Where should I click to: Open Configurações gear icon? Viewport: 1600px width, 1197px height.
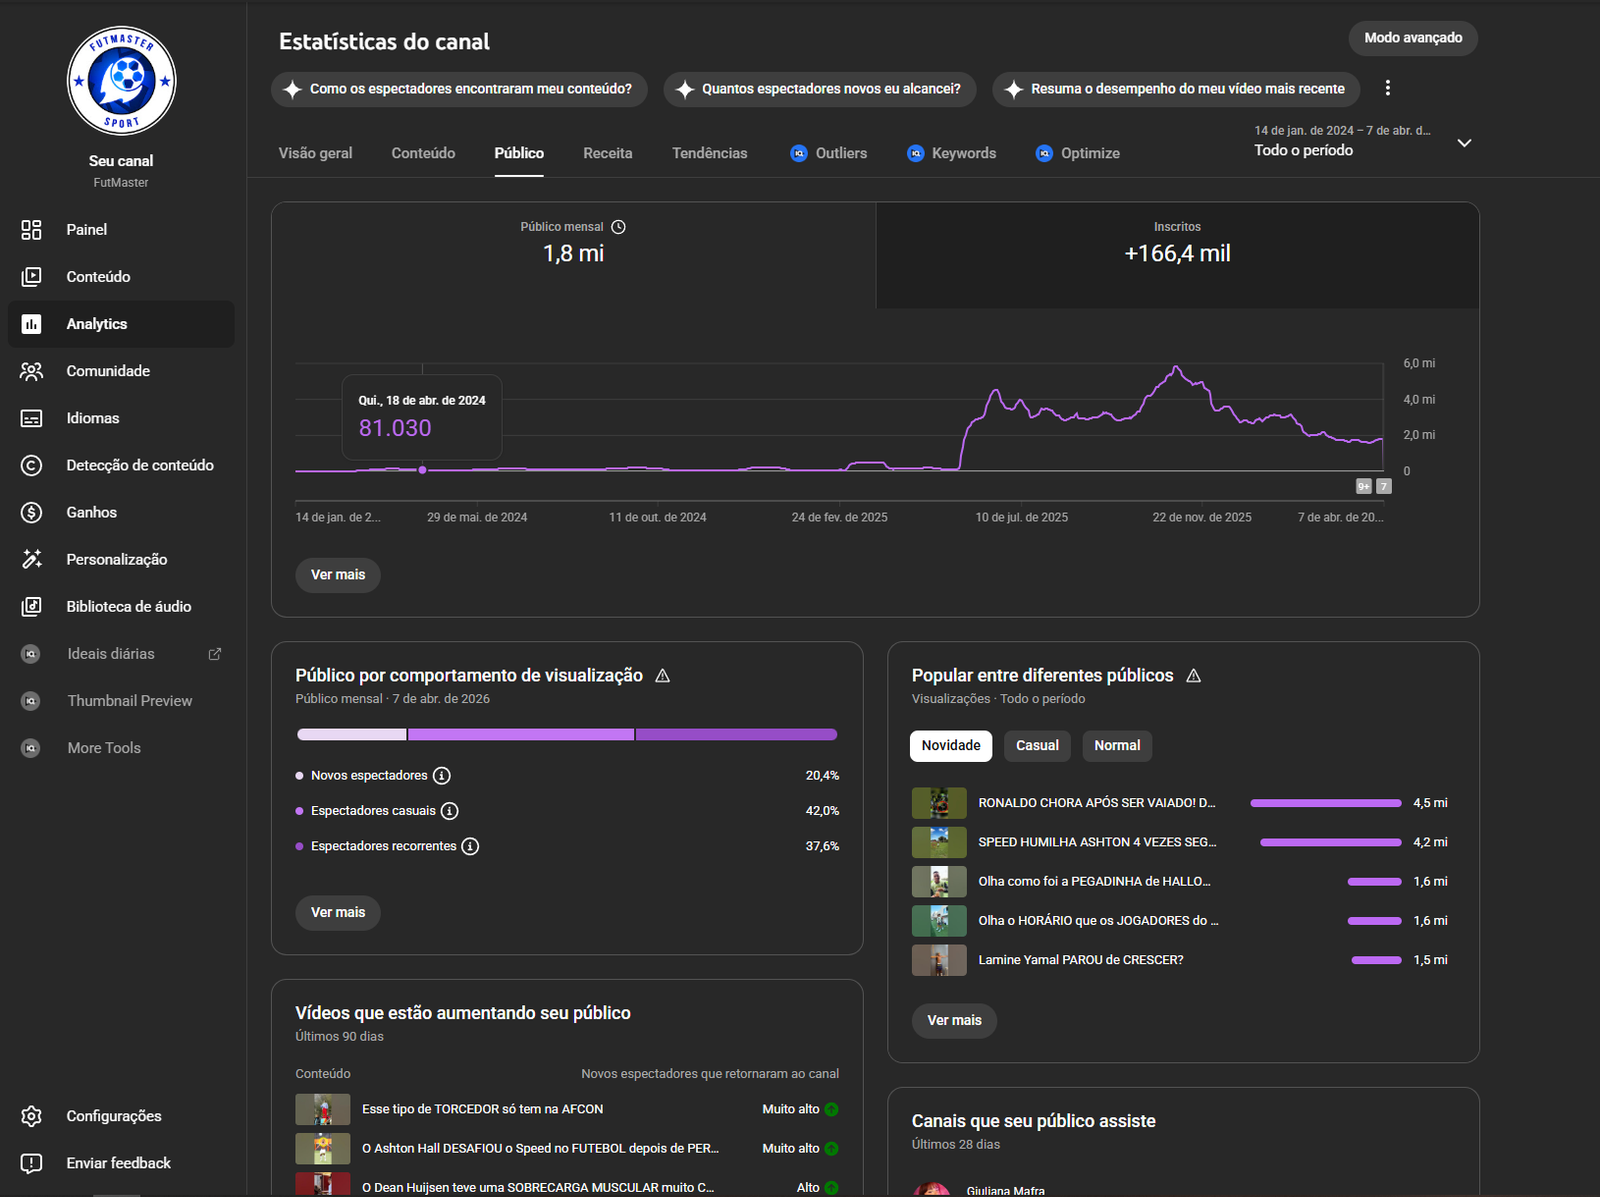point(31,1116)
